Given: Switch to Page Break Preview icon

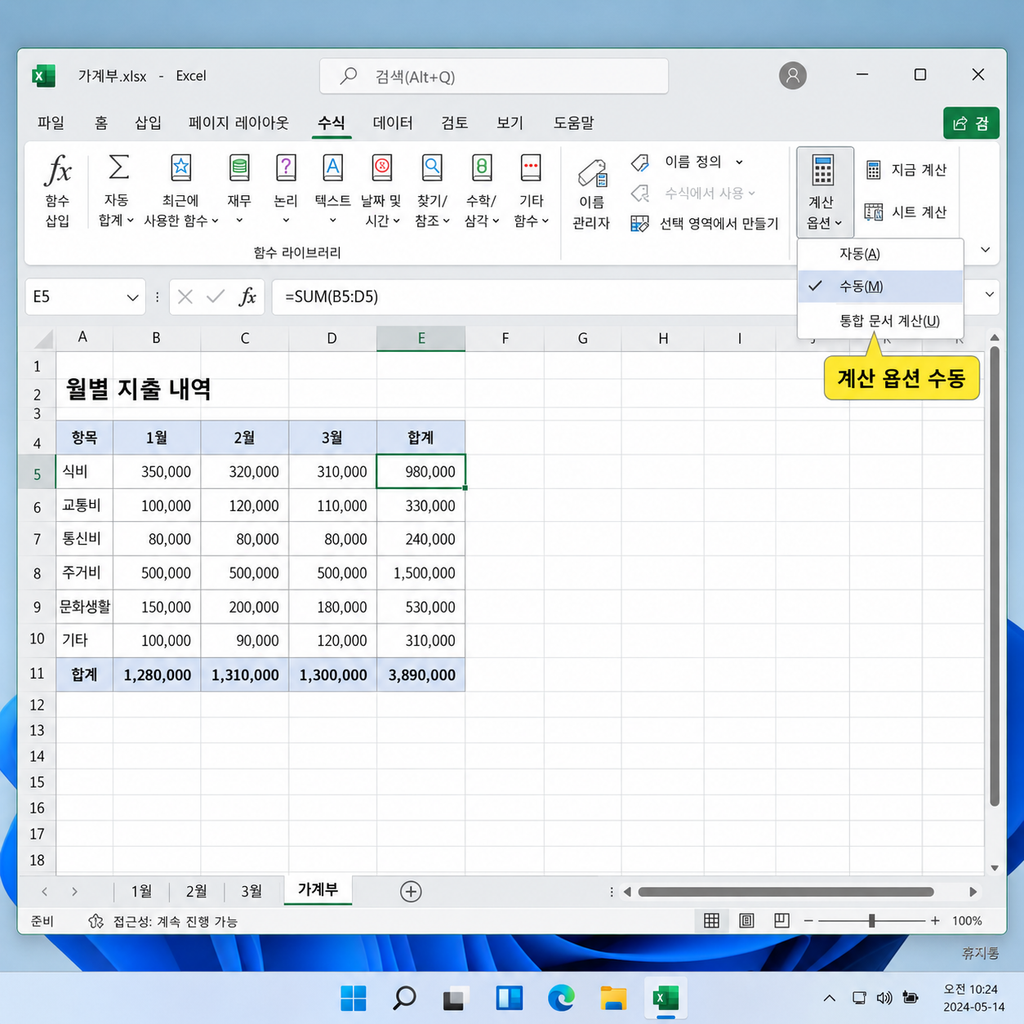Looking at the screenshot, I should (782, 921).
